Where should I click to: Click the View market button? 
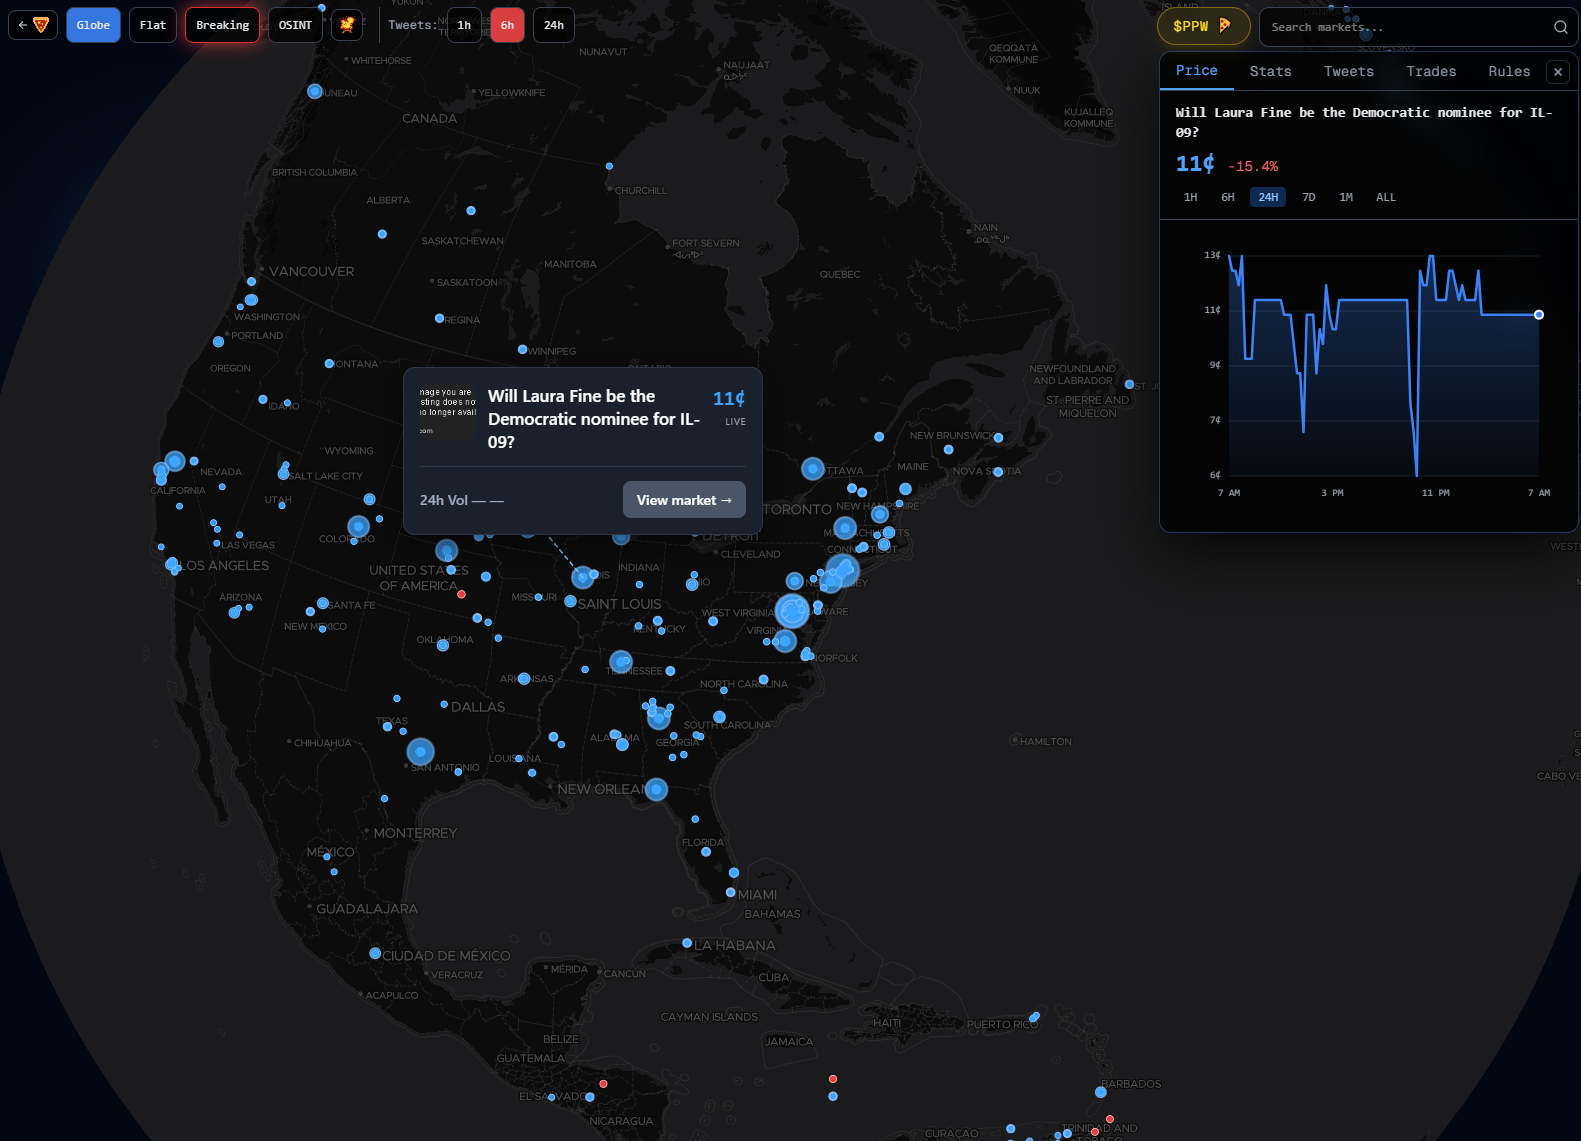[684, 500]
